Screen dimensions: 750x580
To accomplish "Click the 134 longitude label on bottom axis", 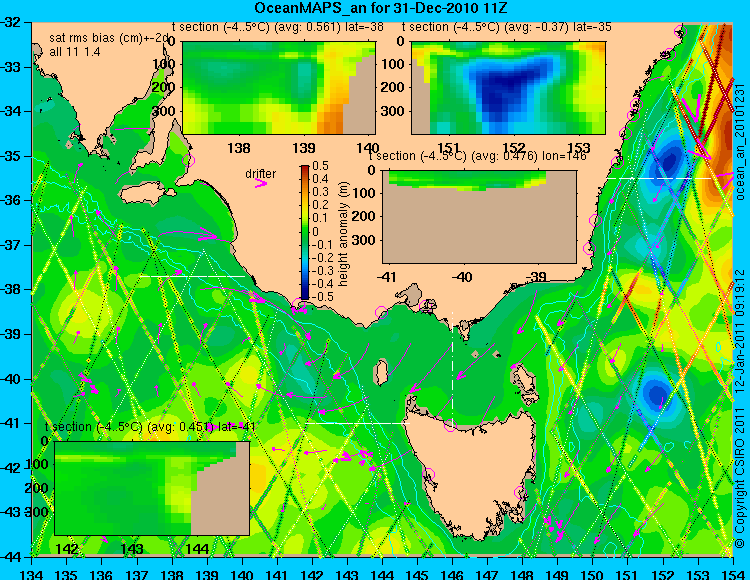I will (x=32, y=574).
